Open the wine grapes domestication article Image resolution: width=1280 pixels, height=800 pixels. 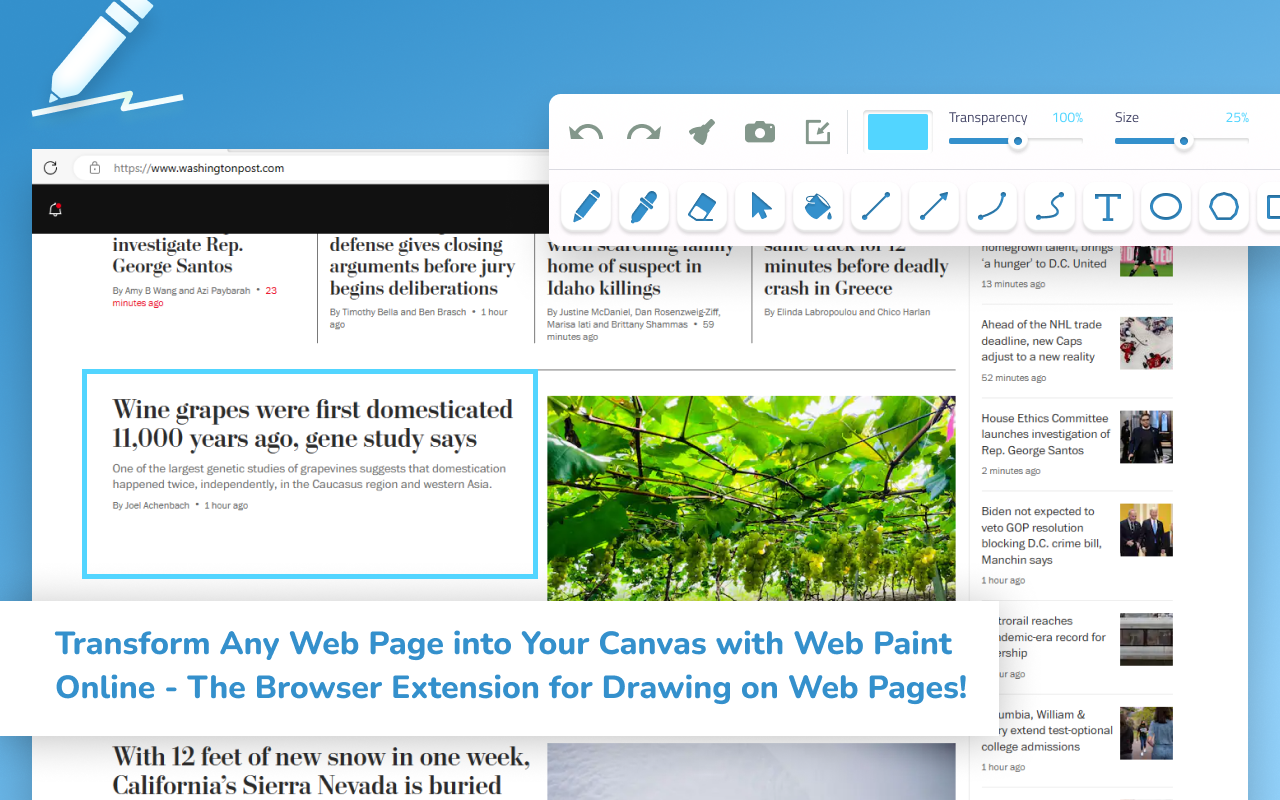(x=311, y=424)
